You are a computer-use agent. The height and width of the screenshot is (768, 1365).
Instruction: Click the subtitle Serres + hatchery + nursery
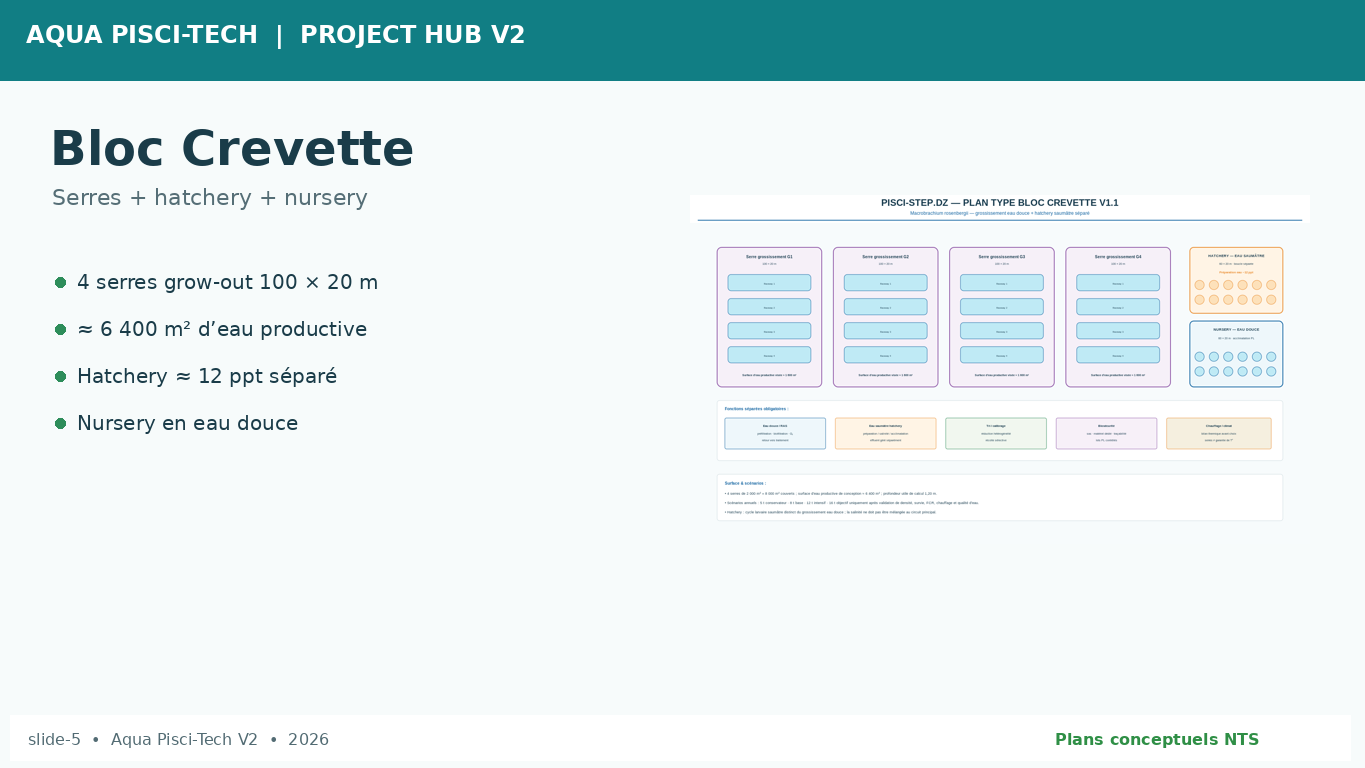(210, 198)
